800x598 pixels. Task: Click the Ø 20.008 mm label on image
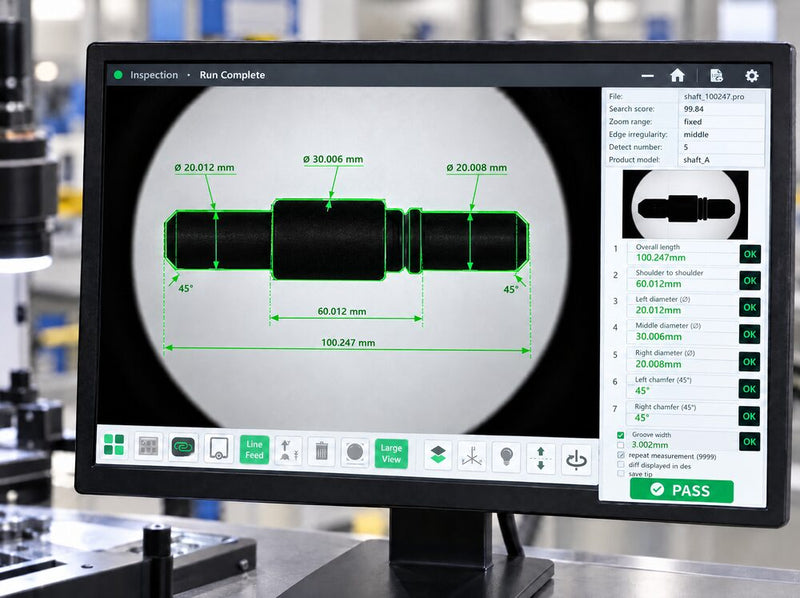point(477,168)
